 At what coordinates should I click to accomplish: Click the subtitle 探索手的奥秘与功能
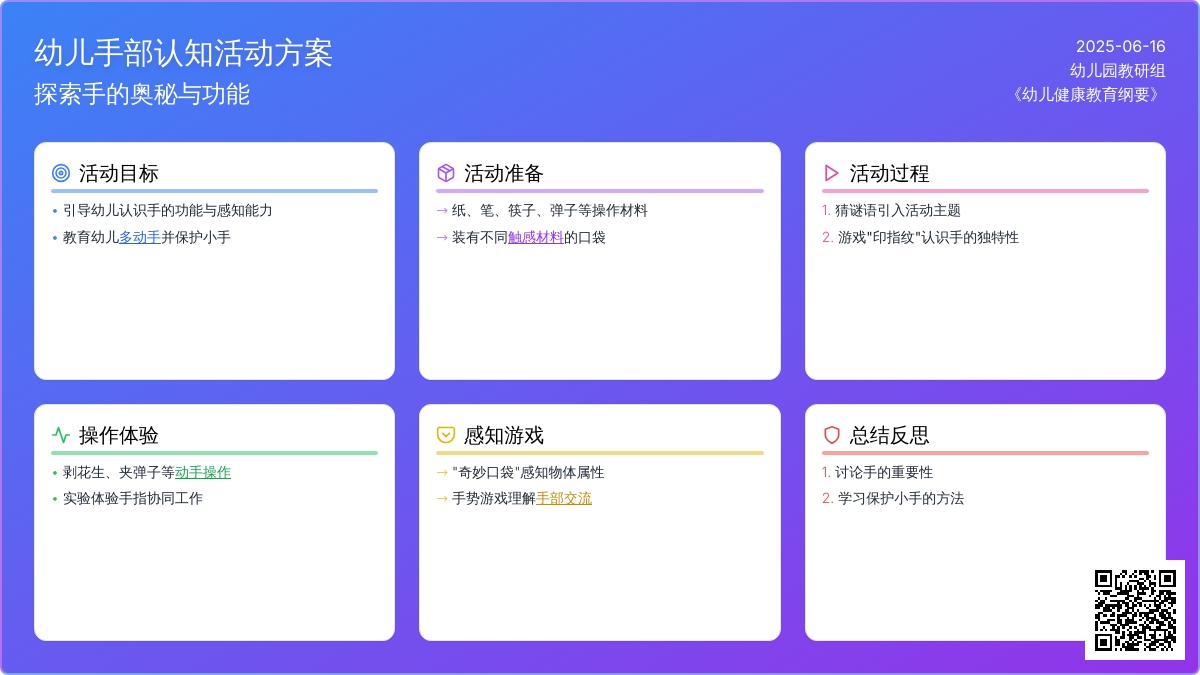[x=142, y=94]
